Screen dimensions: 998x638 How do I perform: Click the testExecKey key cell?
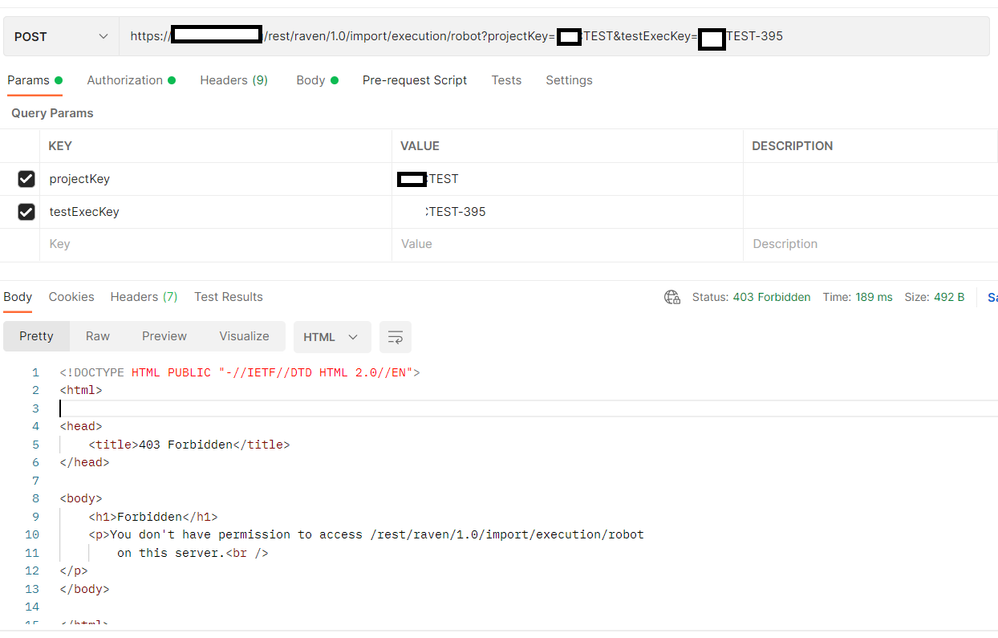tap(216, 211)
